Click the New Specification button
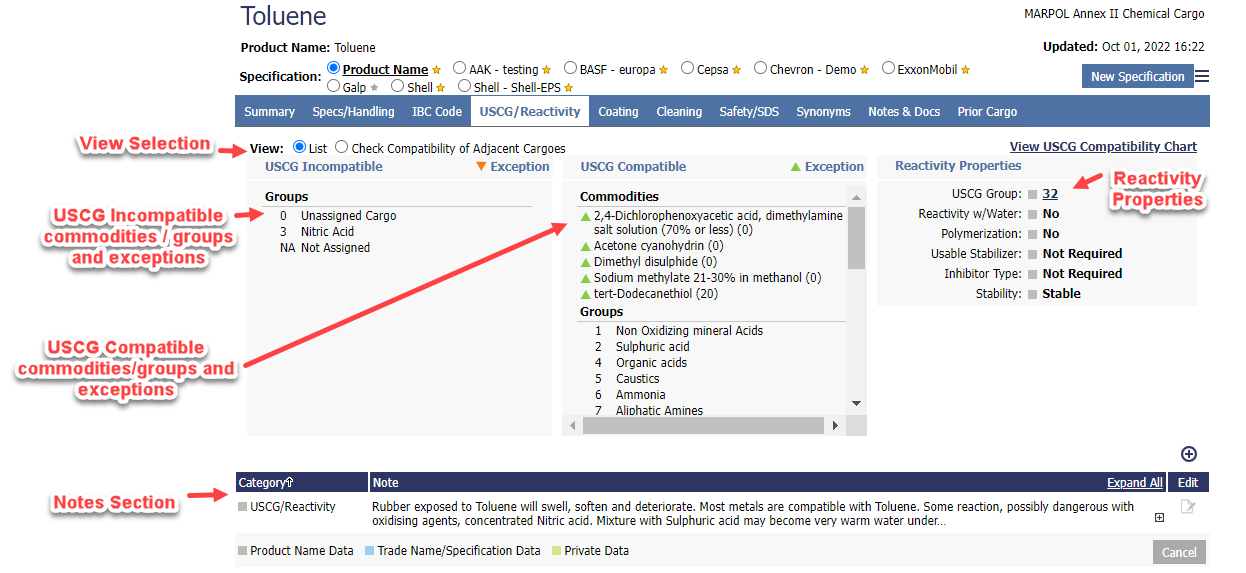The height and width of the screenshot is (573, 1246). (1137, 77)
